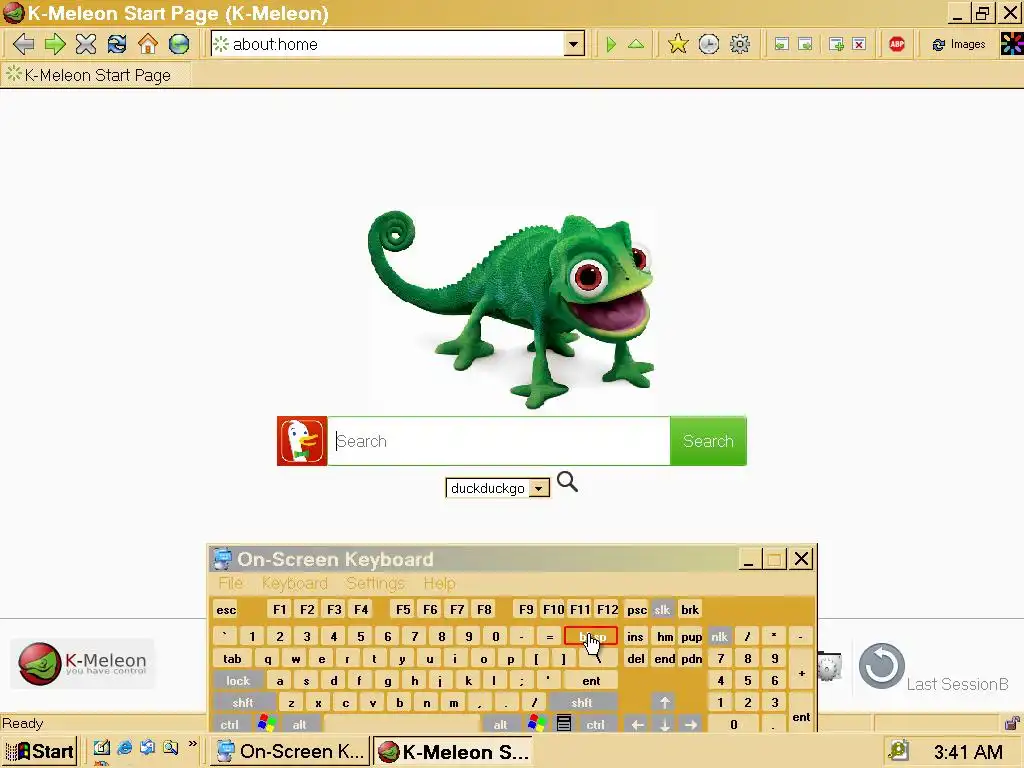Screen dimensions: 1024x768
Task: Launch Internet Explorer from quick launch
Action: 124,748
